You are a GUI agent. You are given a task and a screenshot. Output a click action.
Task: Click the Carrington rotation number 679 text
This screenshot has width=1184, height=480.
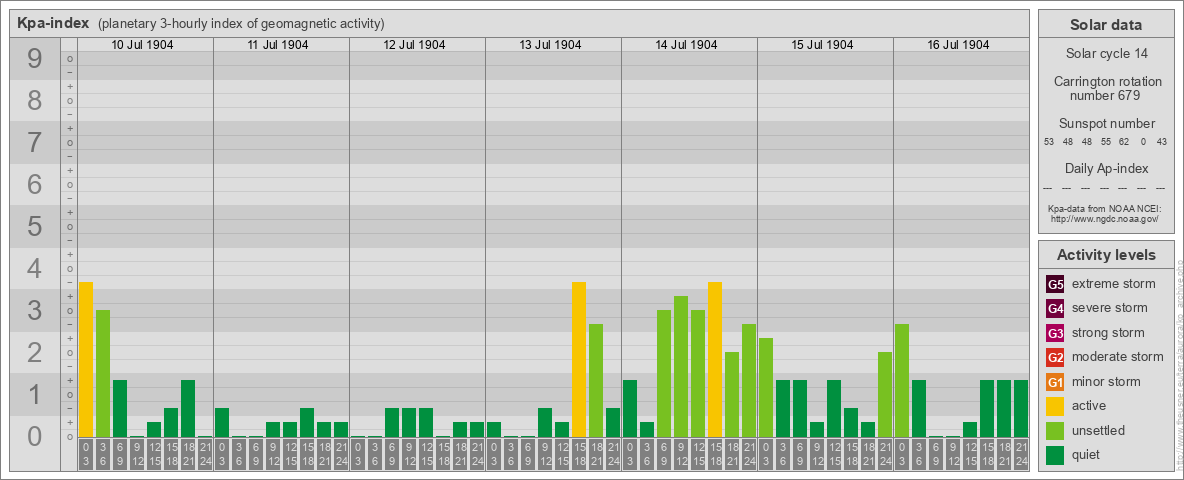(1106, 88)
